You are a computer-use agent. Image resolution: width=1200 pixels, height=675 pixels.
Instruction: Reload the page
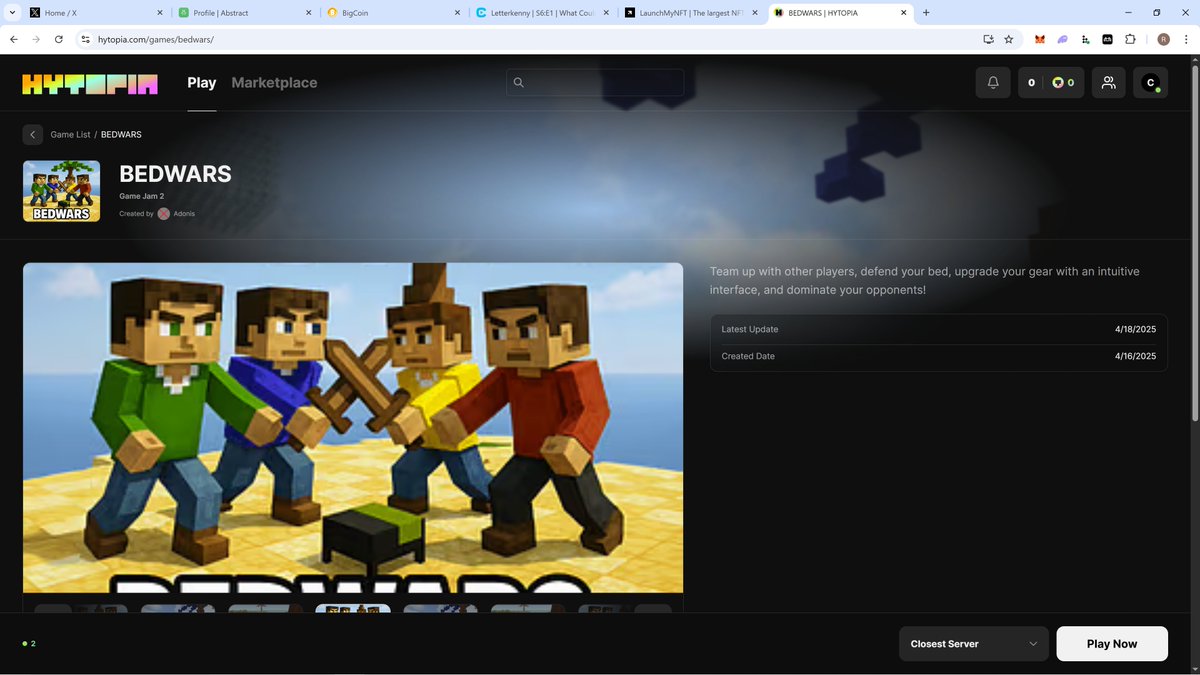[59, 39]
